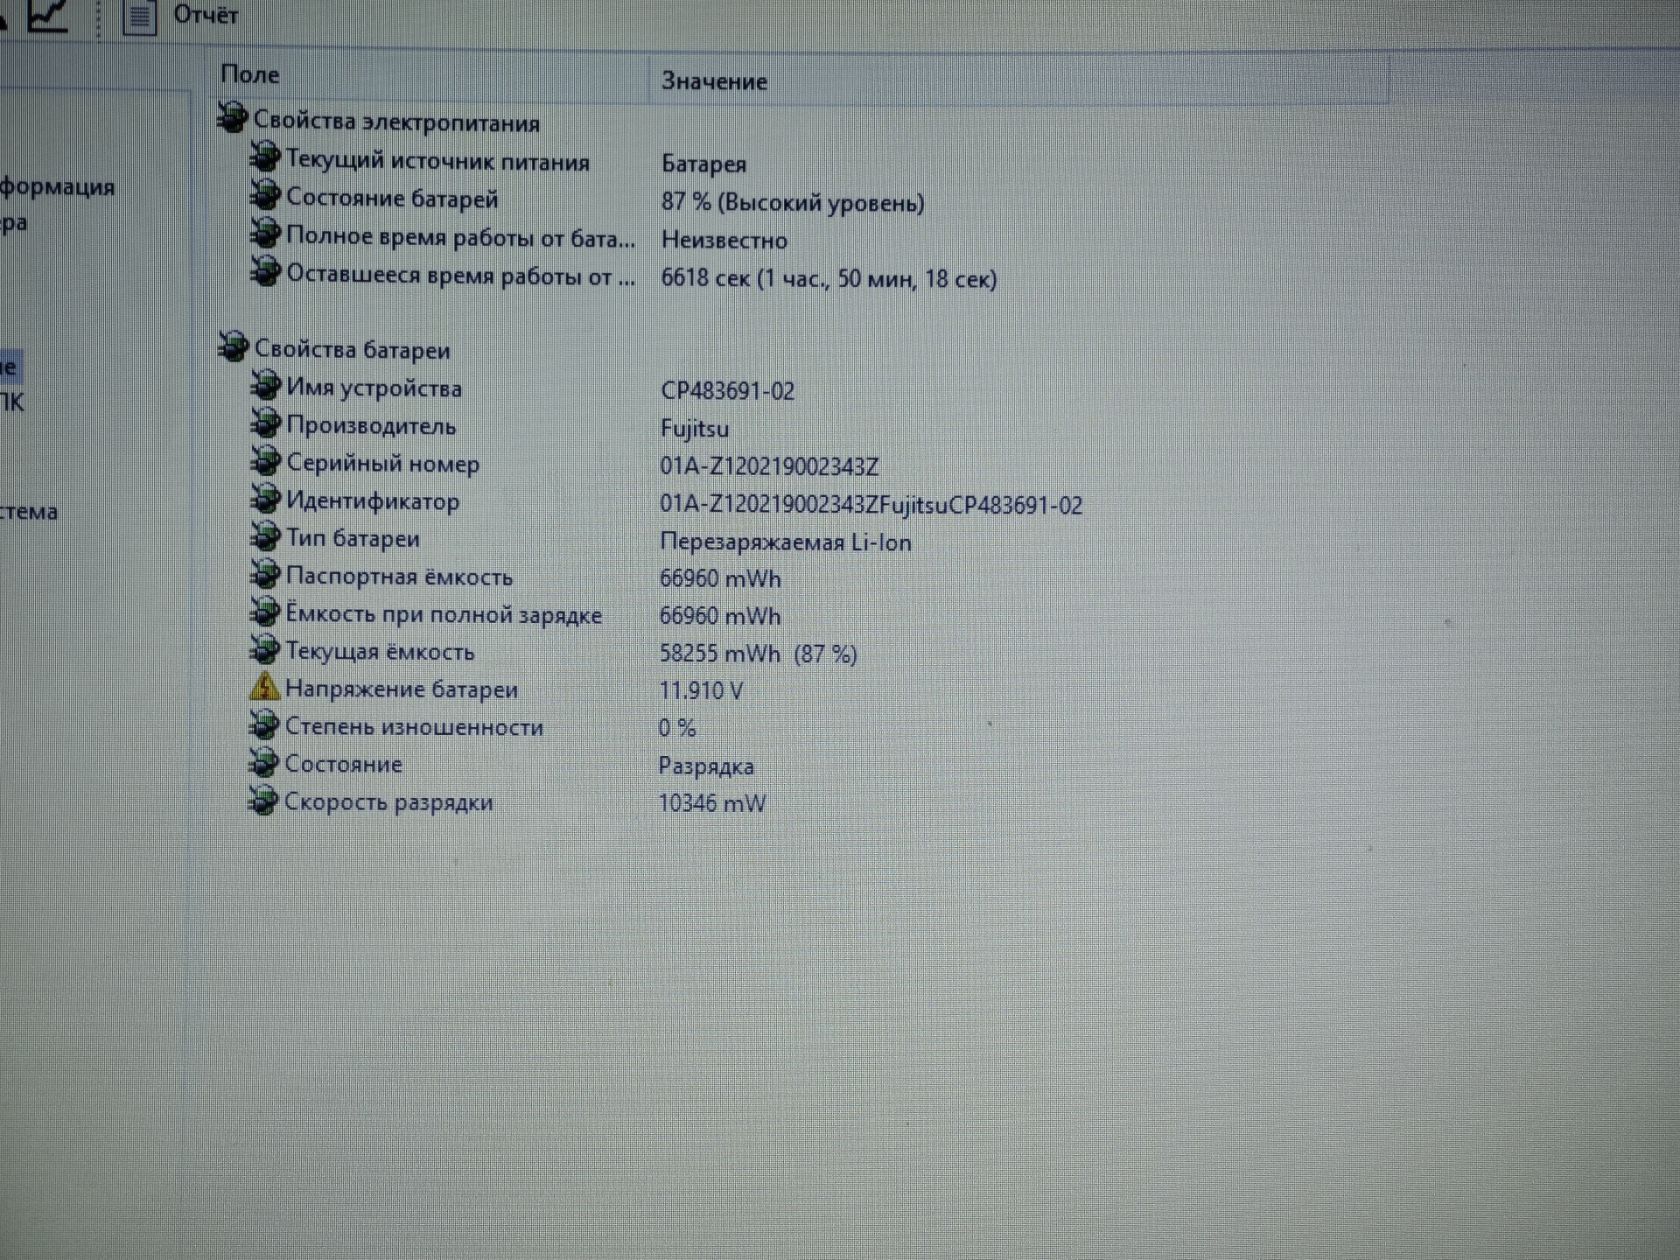
Task: Select the Свойства батареи group row
Action: pyautogui.click(x=352, y=350)
